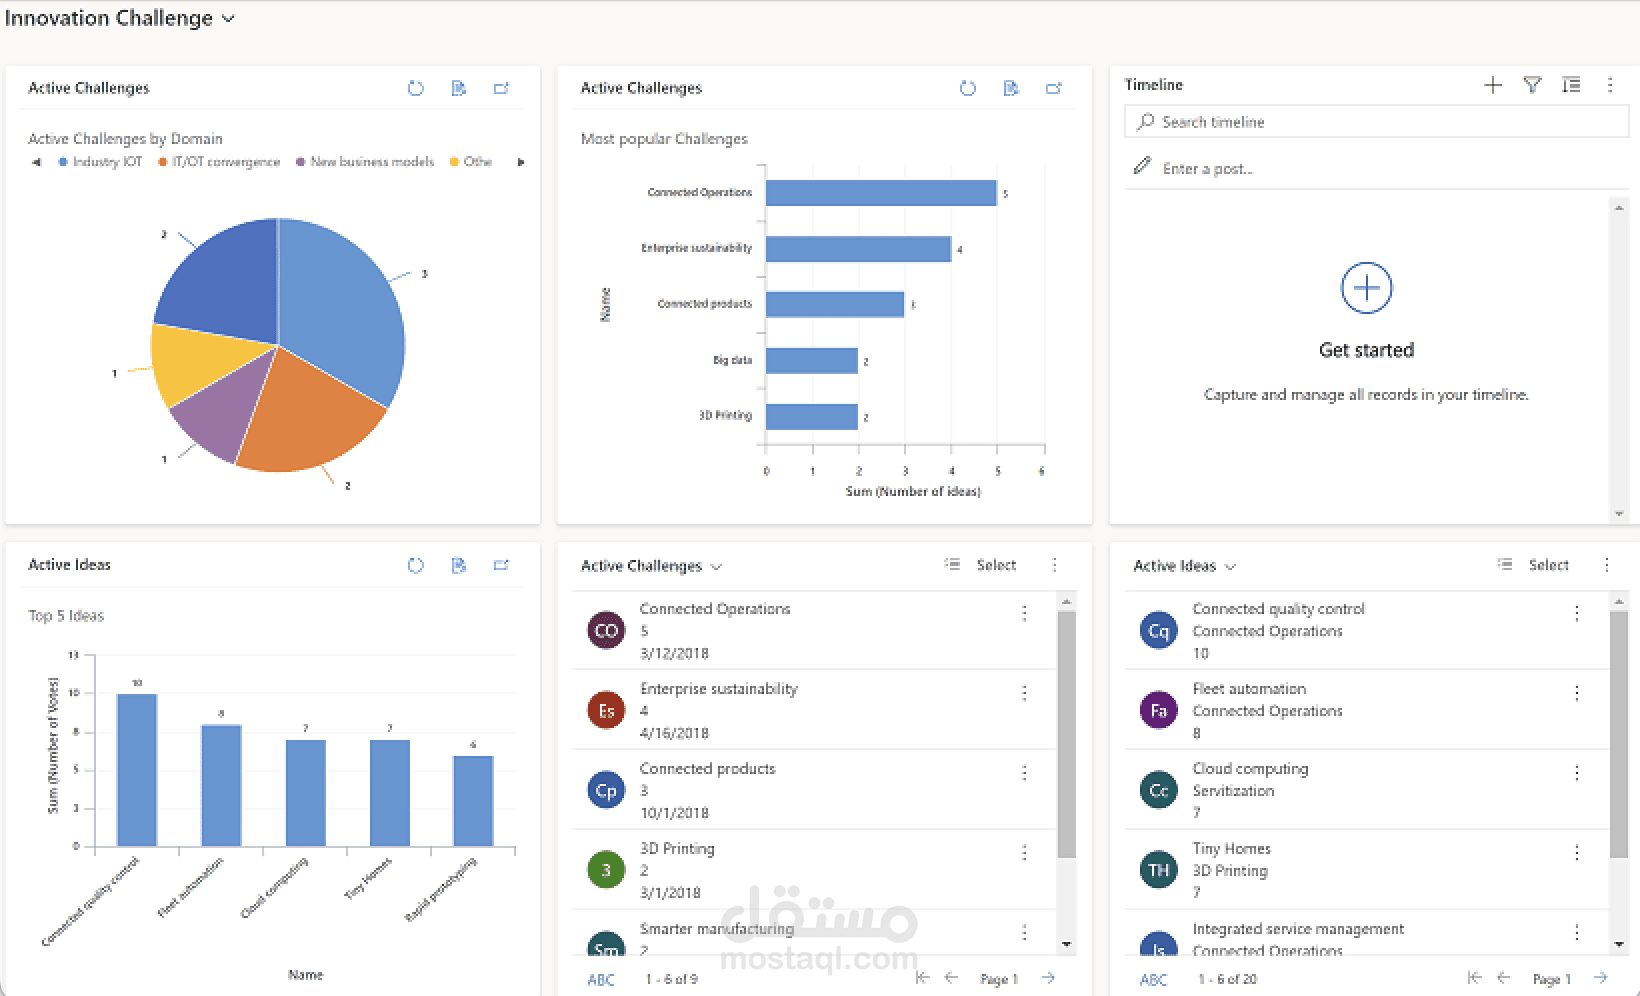Screen dimensions: 1640x996
Task: Open the Innovation Challenge dashboard dropdown
Action: (228, 17)
